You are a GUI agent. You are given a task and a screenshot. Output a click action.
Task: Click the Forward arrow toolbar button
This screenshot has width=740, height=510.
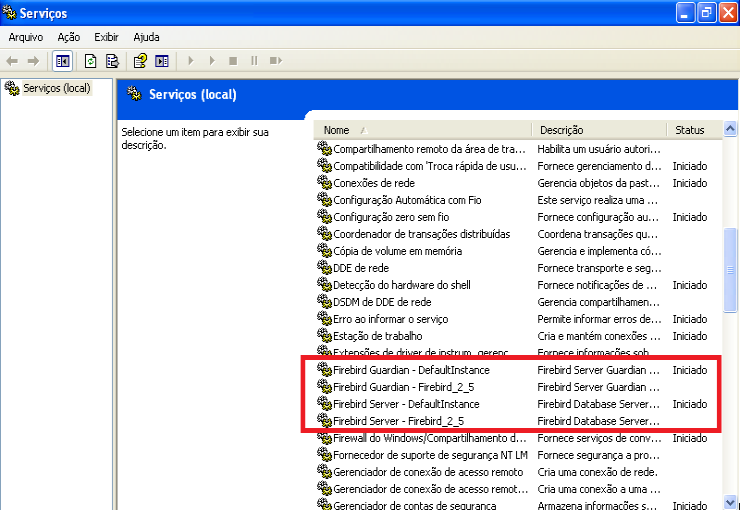click(x=34, y=61)
